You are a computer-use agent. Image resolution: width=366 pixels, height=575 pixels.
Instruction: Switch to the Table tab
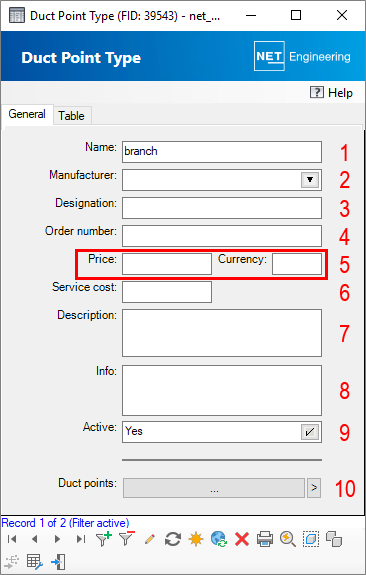tap(72, 116)
